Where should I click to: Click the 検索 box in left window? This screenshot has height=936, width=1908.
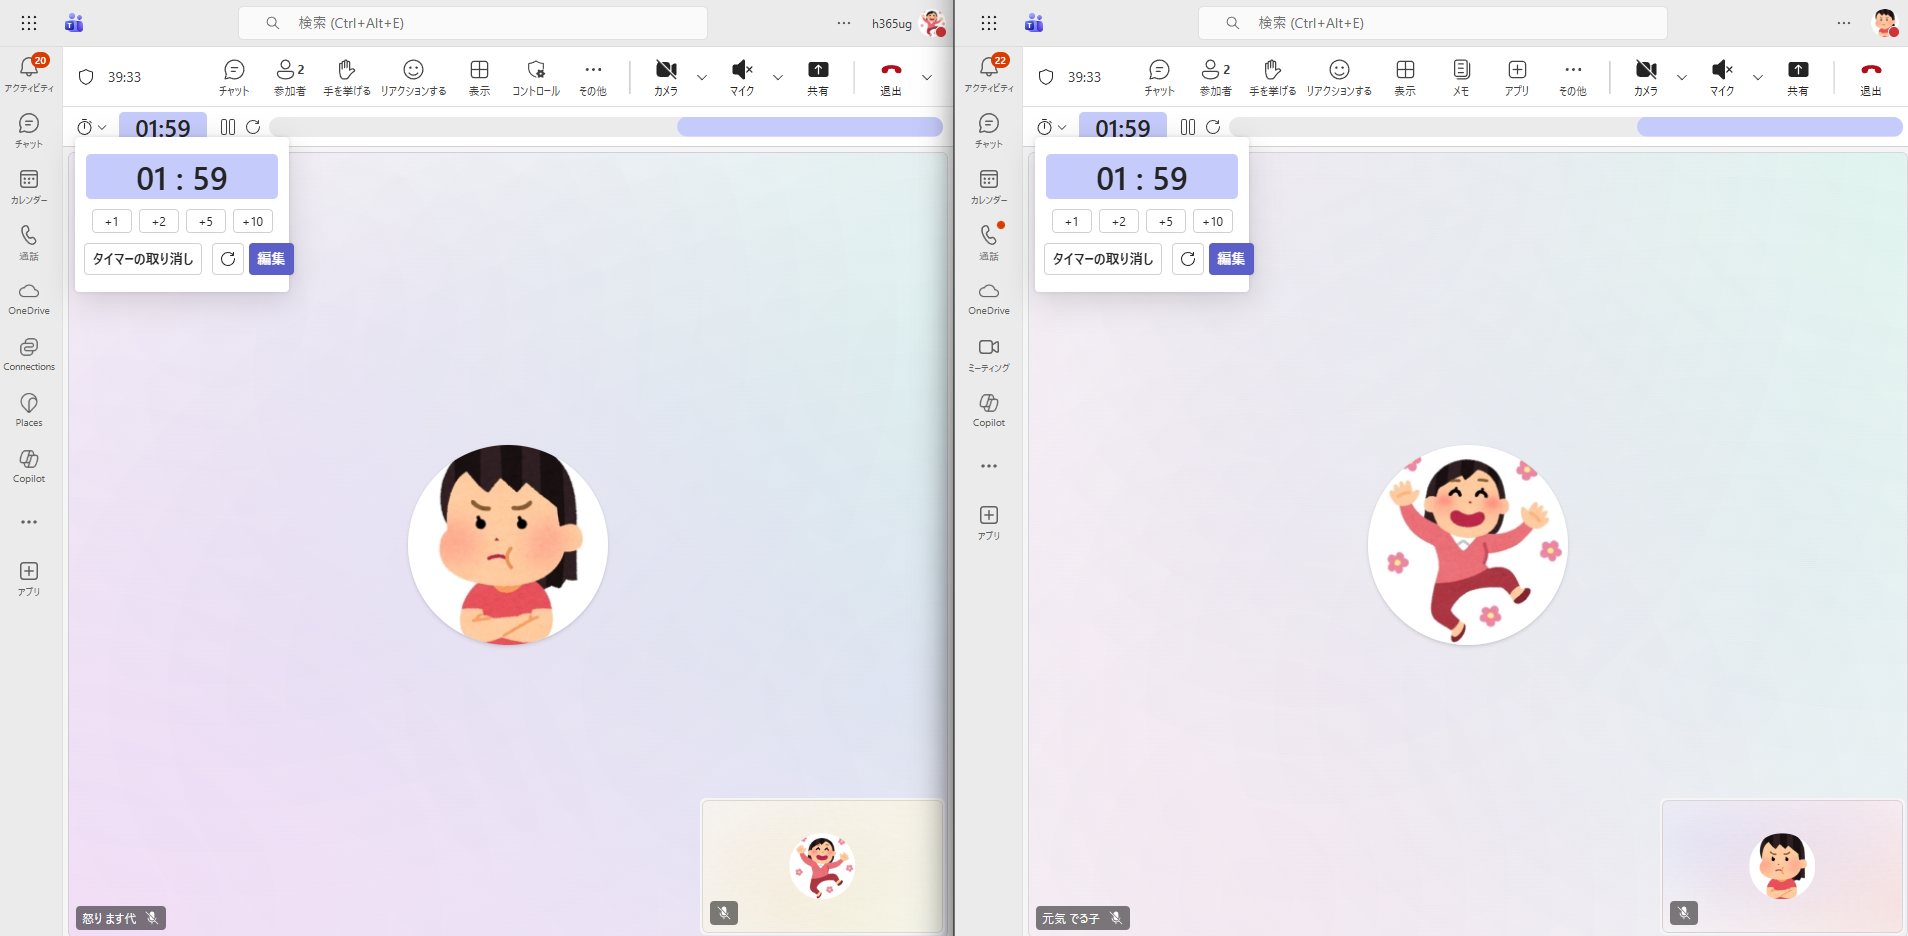[472, 23]
